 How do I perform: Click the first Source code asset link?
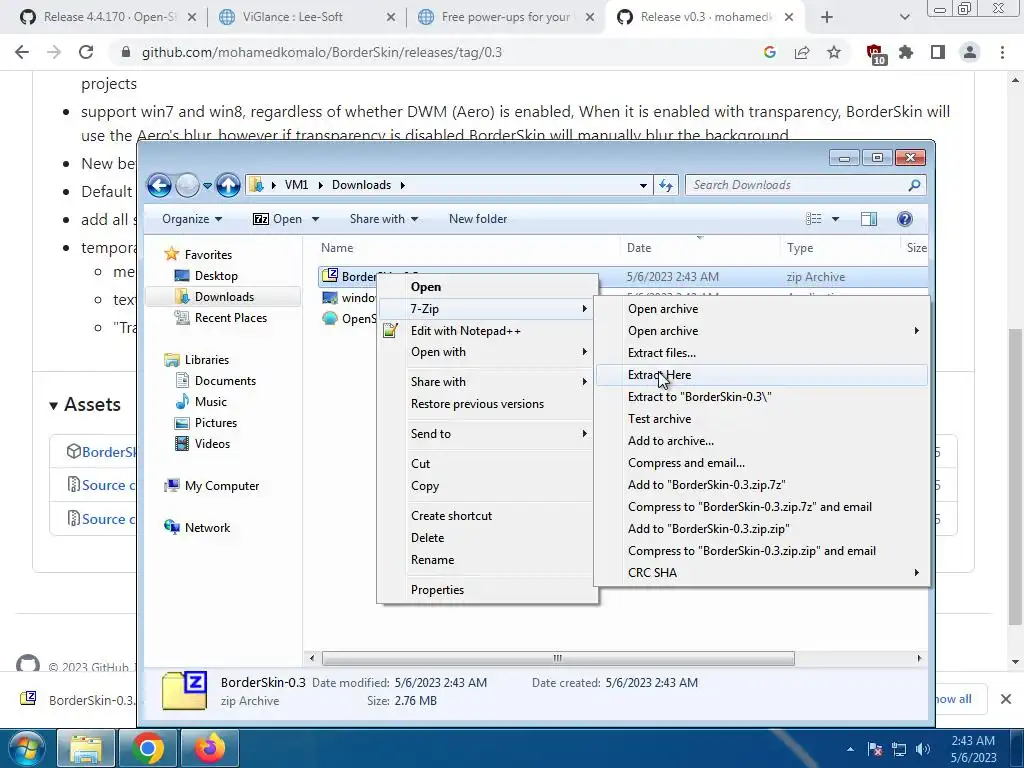click(108, 485)
